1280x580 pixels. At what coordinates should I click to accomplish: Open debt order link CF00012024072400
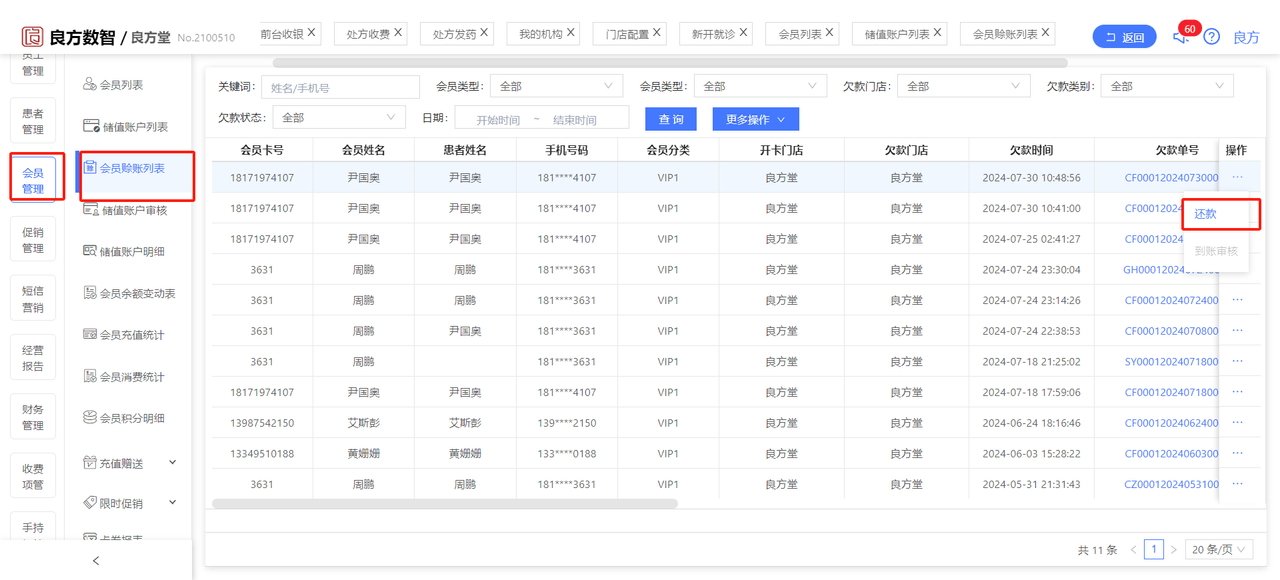[1171, 300]
